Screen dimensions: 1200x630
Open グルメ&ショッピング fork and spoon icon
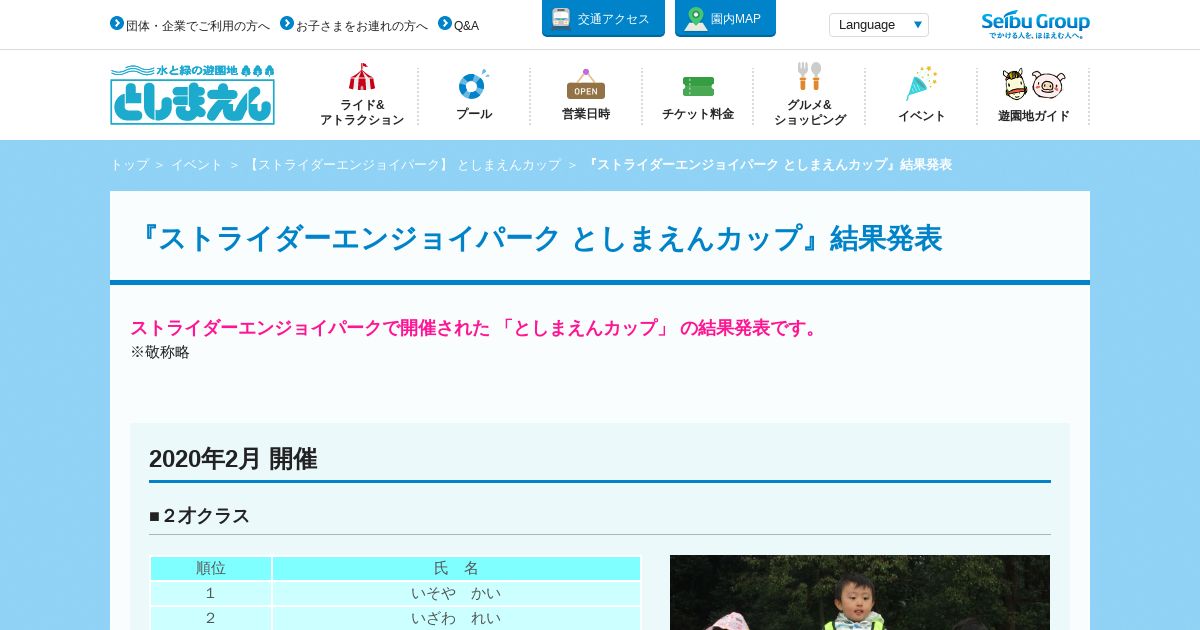click(x=809, y=77)
